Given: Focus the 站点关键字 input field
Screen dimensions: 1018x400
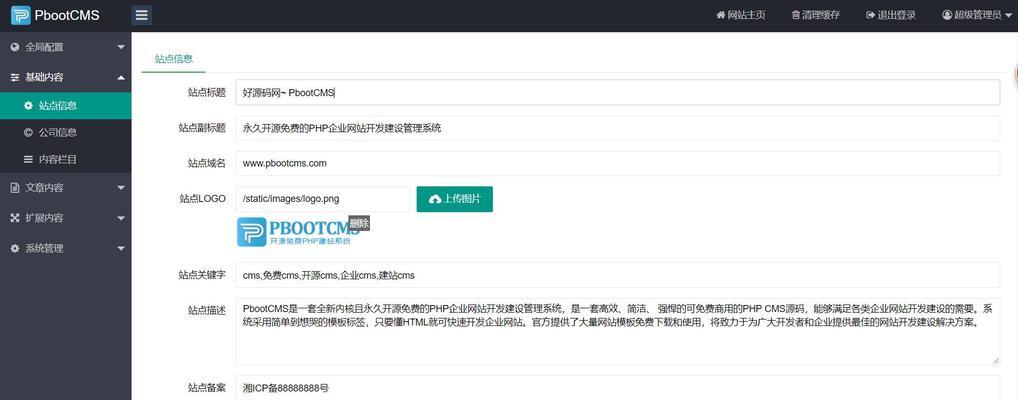Looking at the screenshot, I should (x=617, y=275).
